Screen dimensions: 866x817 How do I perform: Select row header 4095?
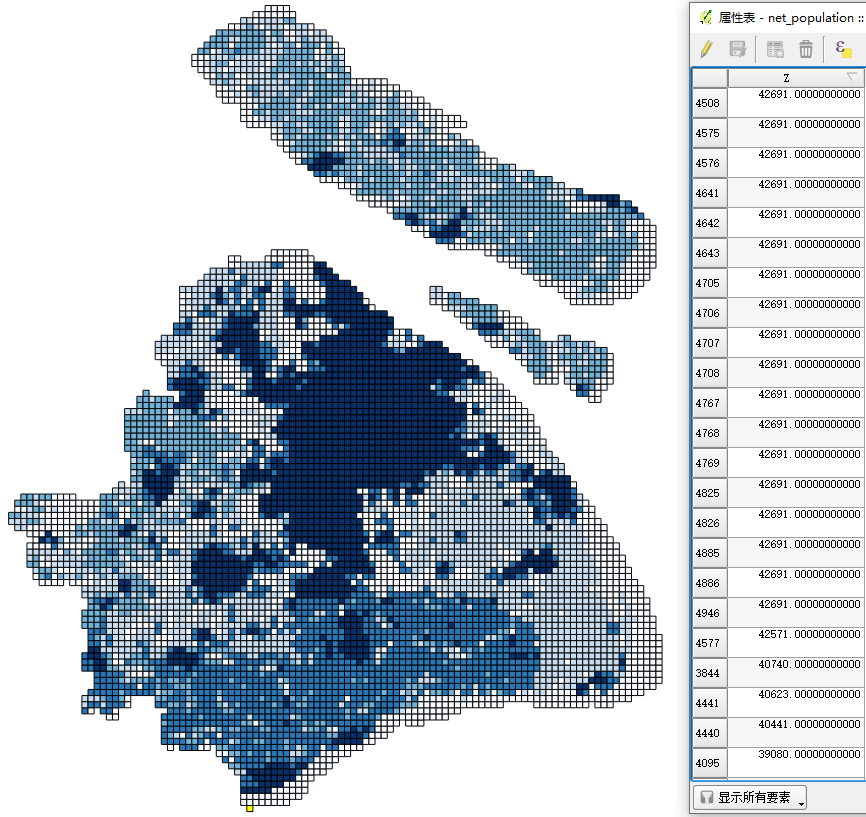(710, 763)
